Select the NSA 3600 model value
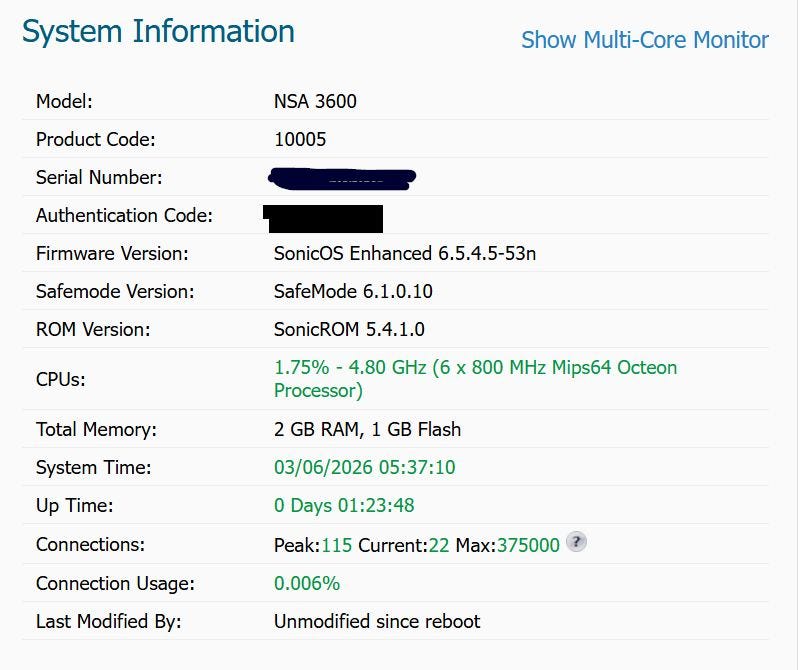This screenshot has height=670, width=804. pyautogui.click(x=315, y=101)
